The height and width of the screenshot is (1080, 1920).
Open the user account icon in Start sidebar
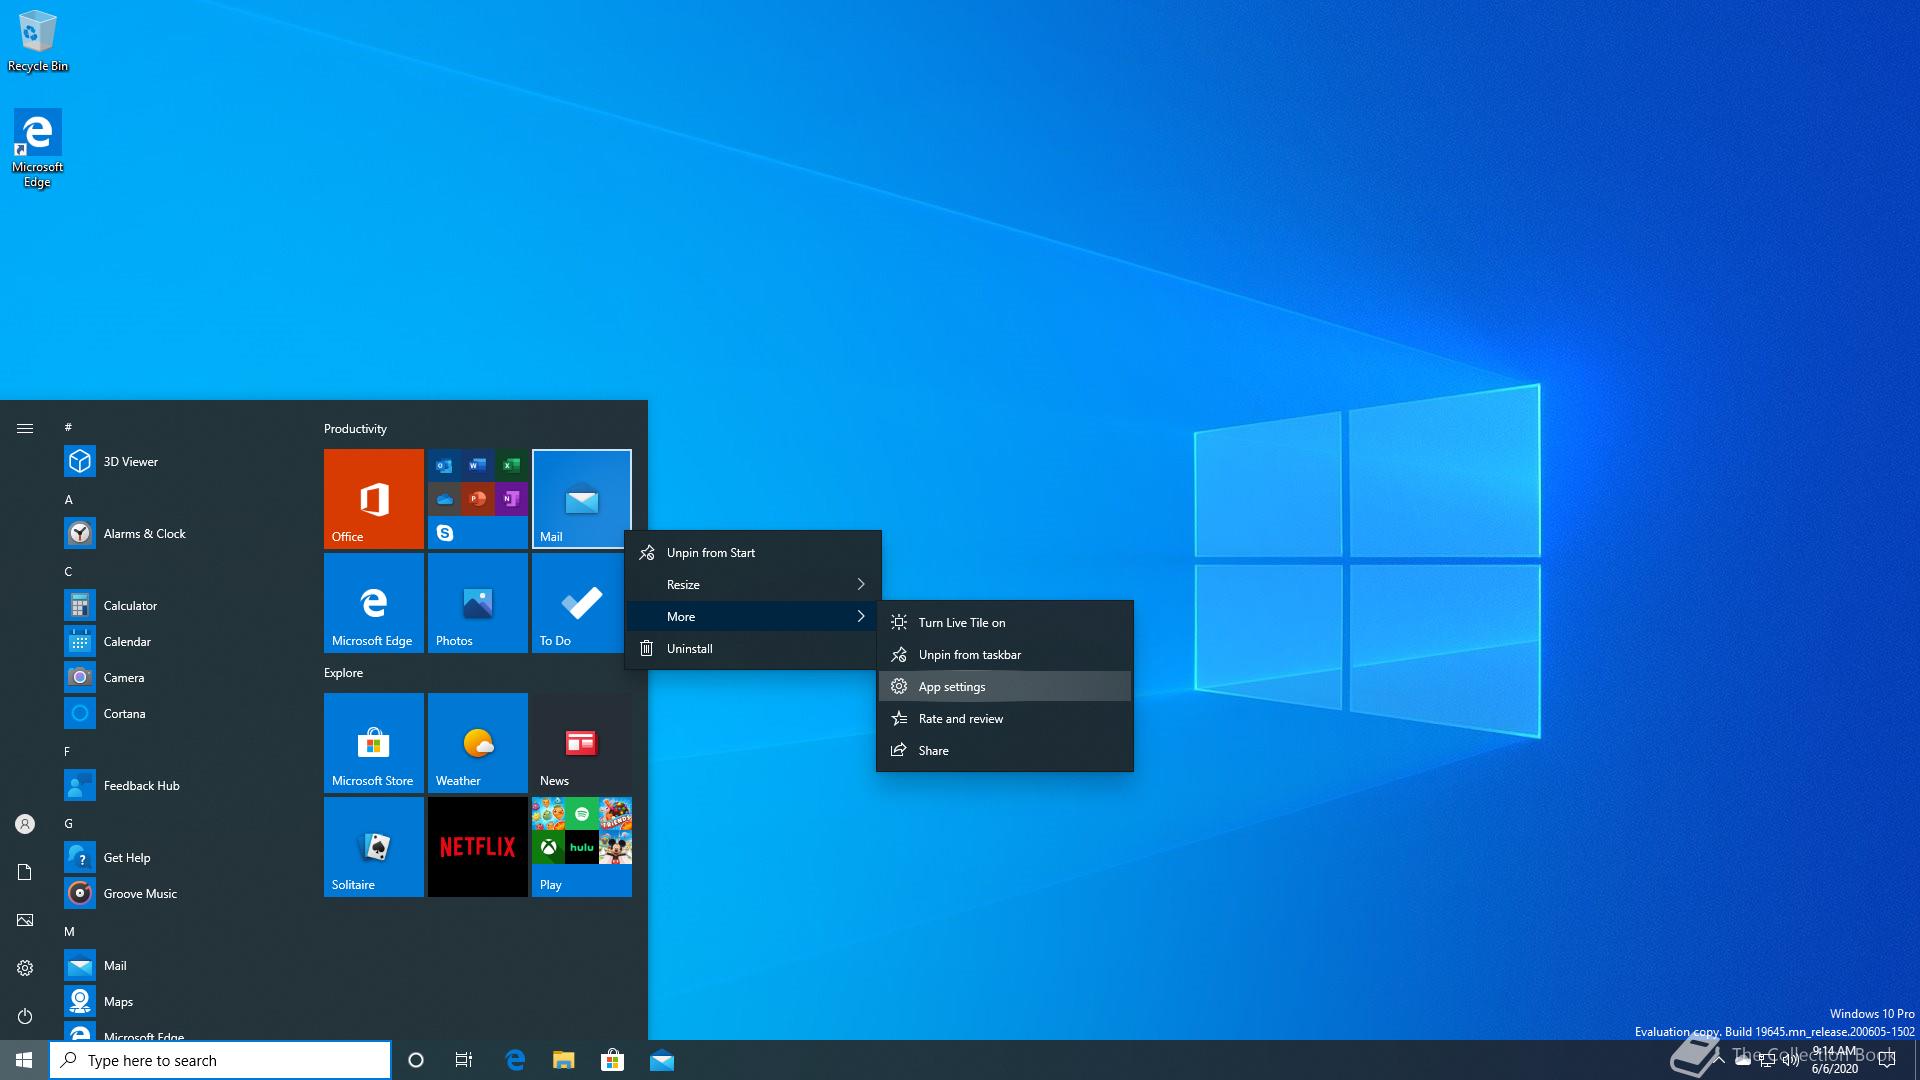click(x=25, y=824)
